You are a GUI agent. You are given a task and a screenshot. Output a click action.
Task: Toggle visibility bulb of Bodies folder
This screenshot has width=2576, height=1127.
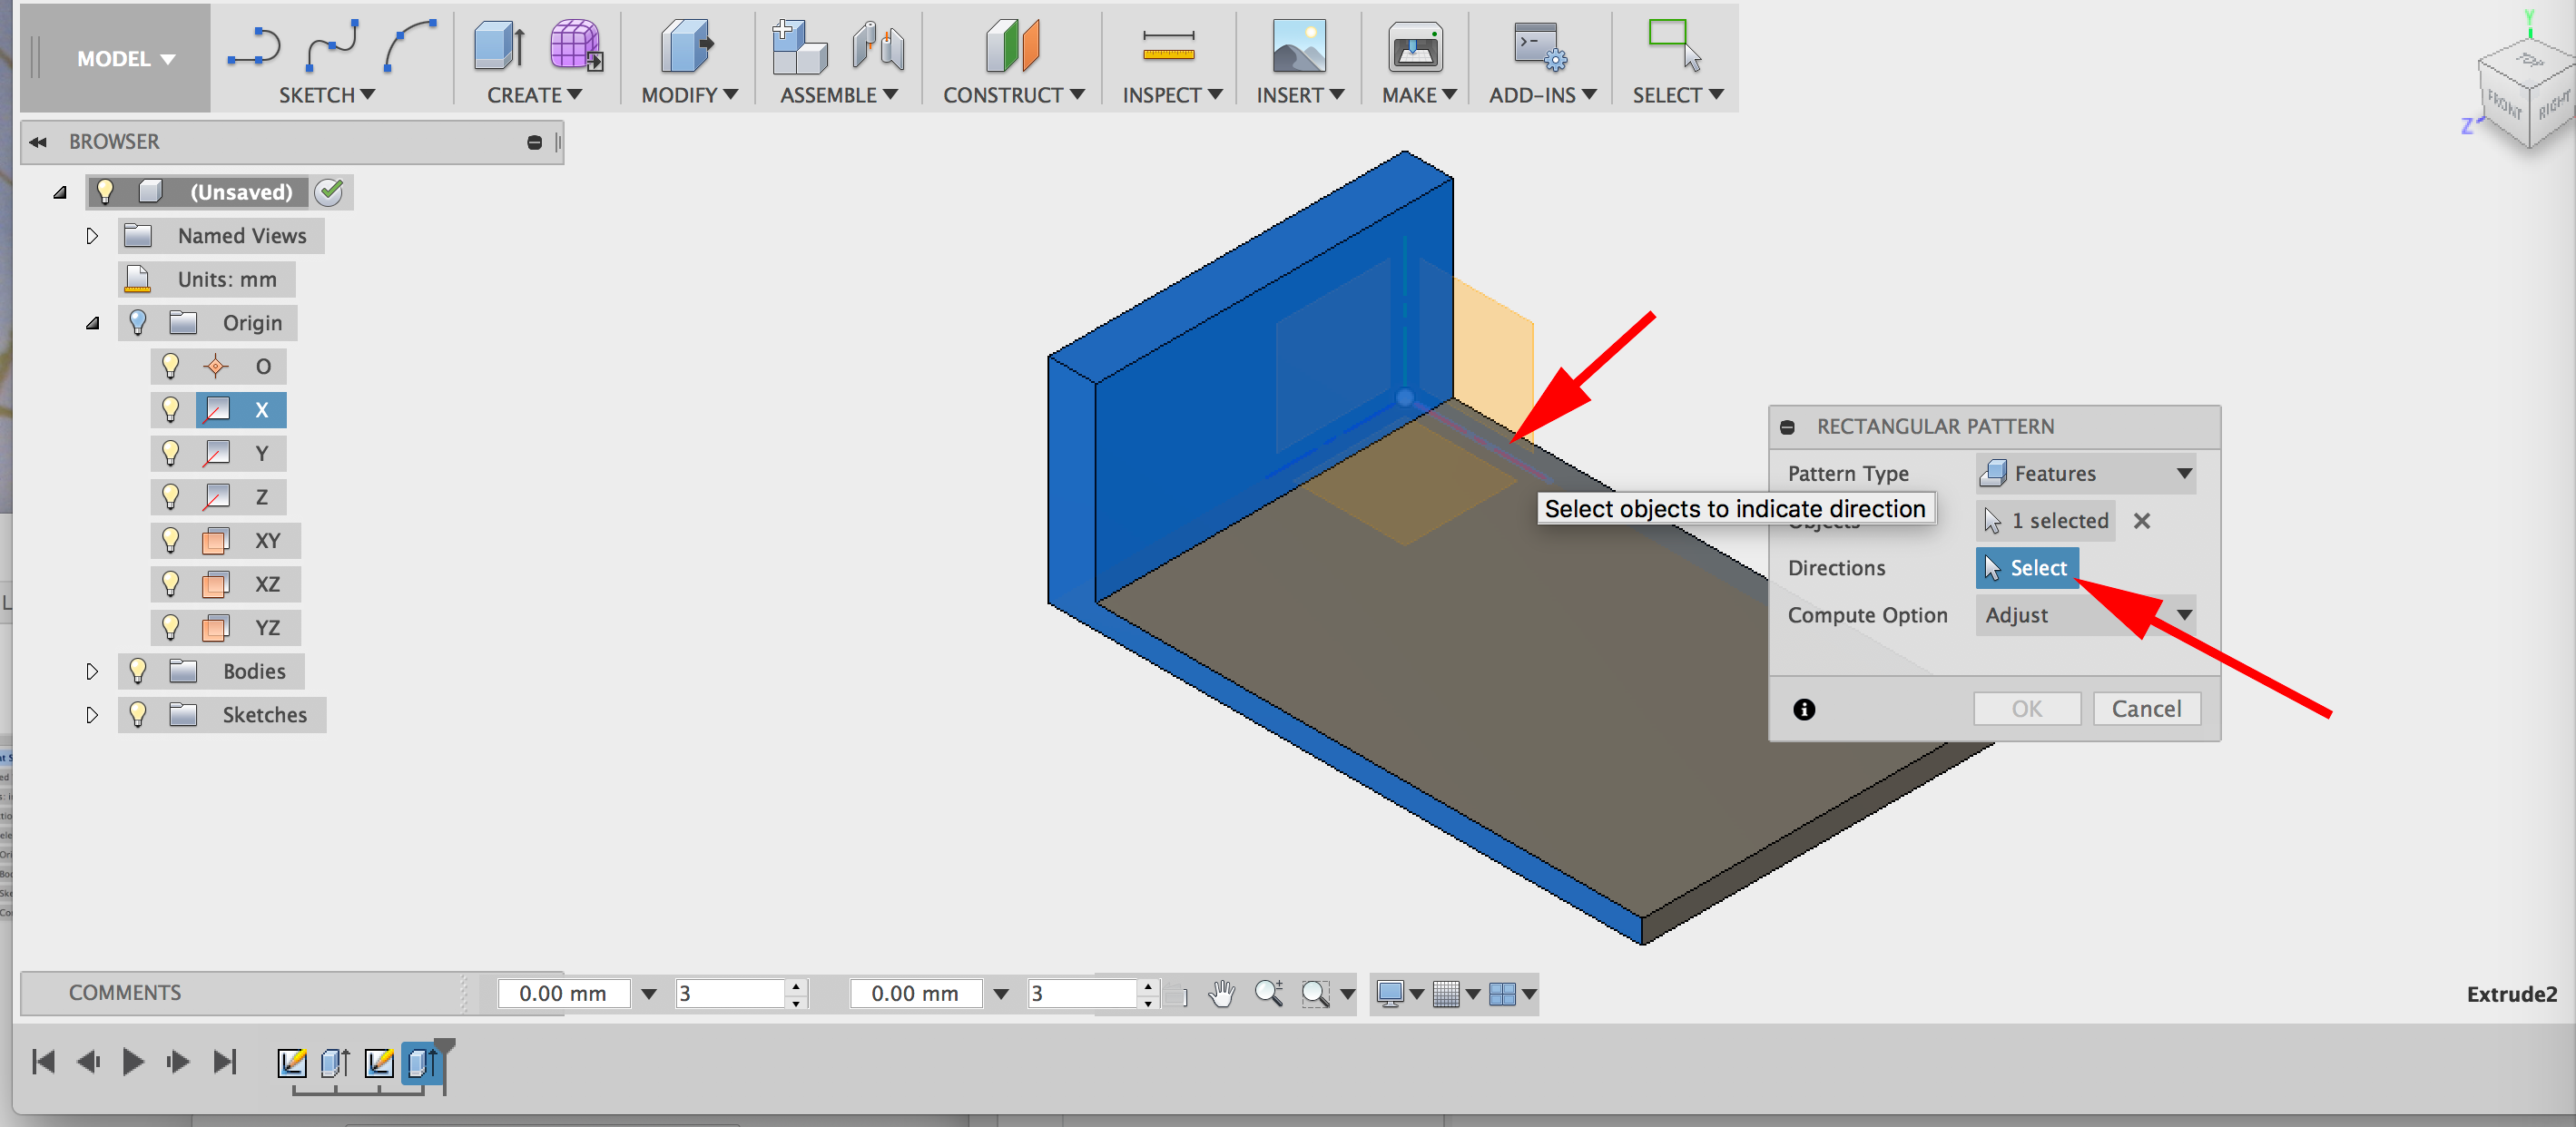[x=138, y=671]
